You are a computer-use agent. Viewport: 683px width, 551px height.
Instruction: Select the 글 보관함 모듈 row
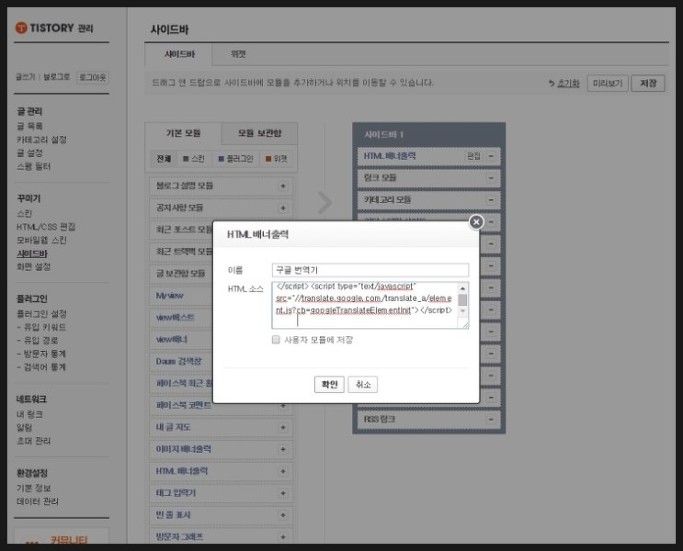coord(181,274)
